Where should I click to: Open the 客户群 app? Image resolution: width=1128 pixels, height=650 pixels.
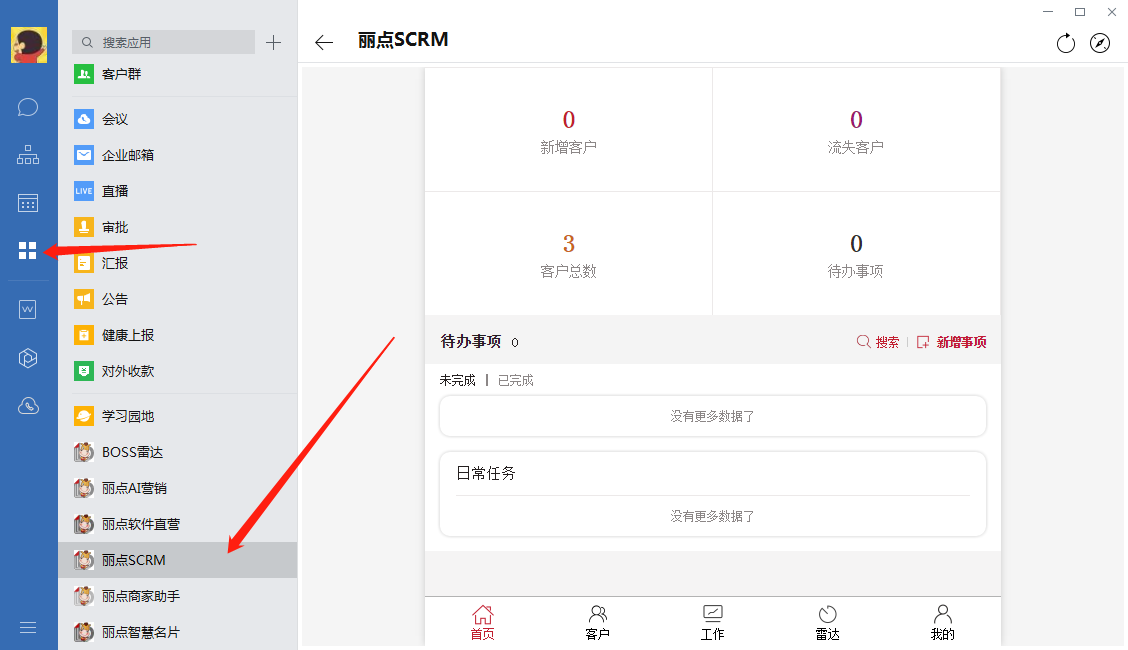pos(178,74)
